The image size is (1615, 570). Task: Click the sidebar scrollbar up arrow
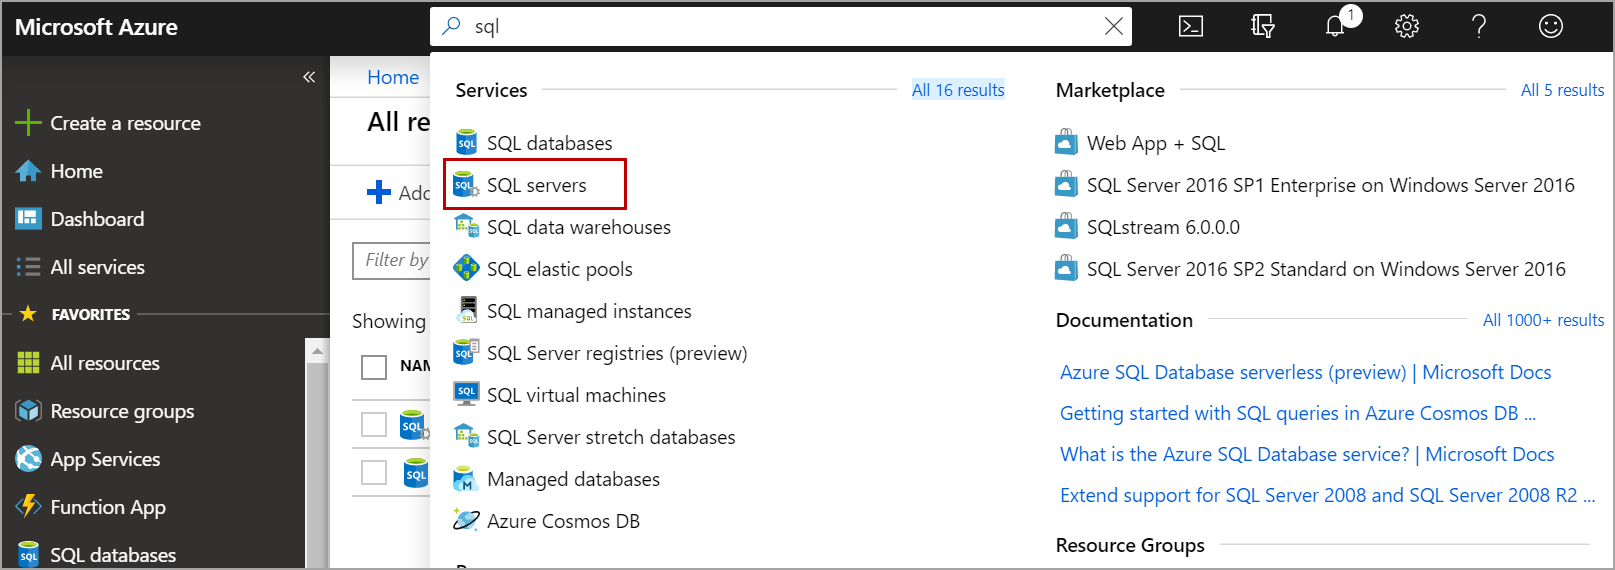pyautogui.click(x=317, y=351)
